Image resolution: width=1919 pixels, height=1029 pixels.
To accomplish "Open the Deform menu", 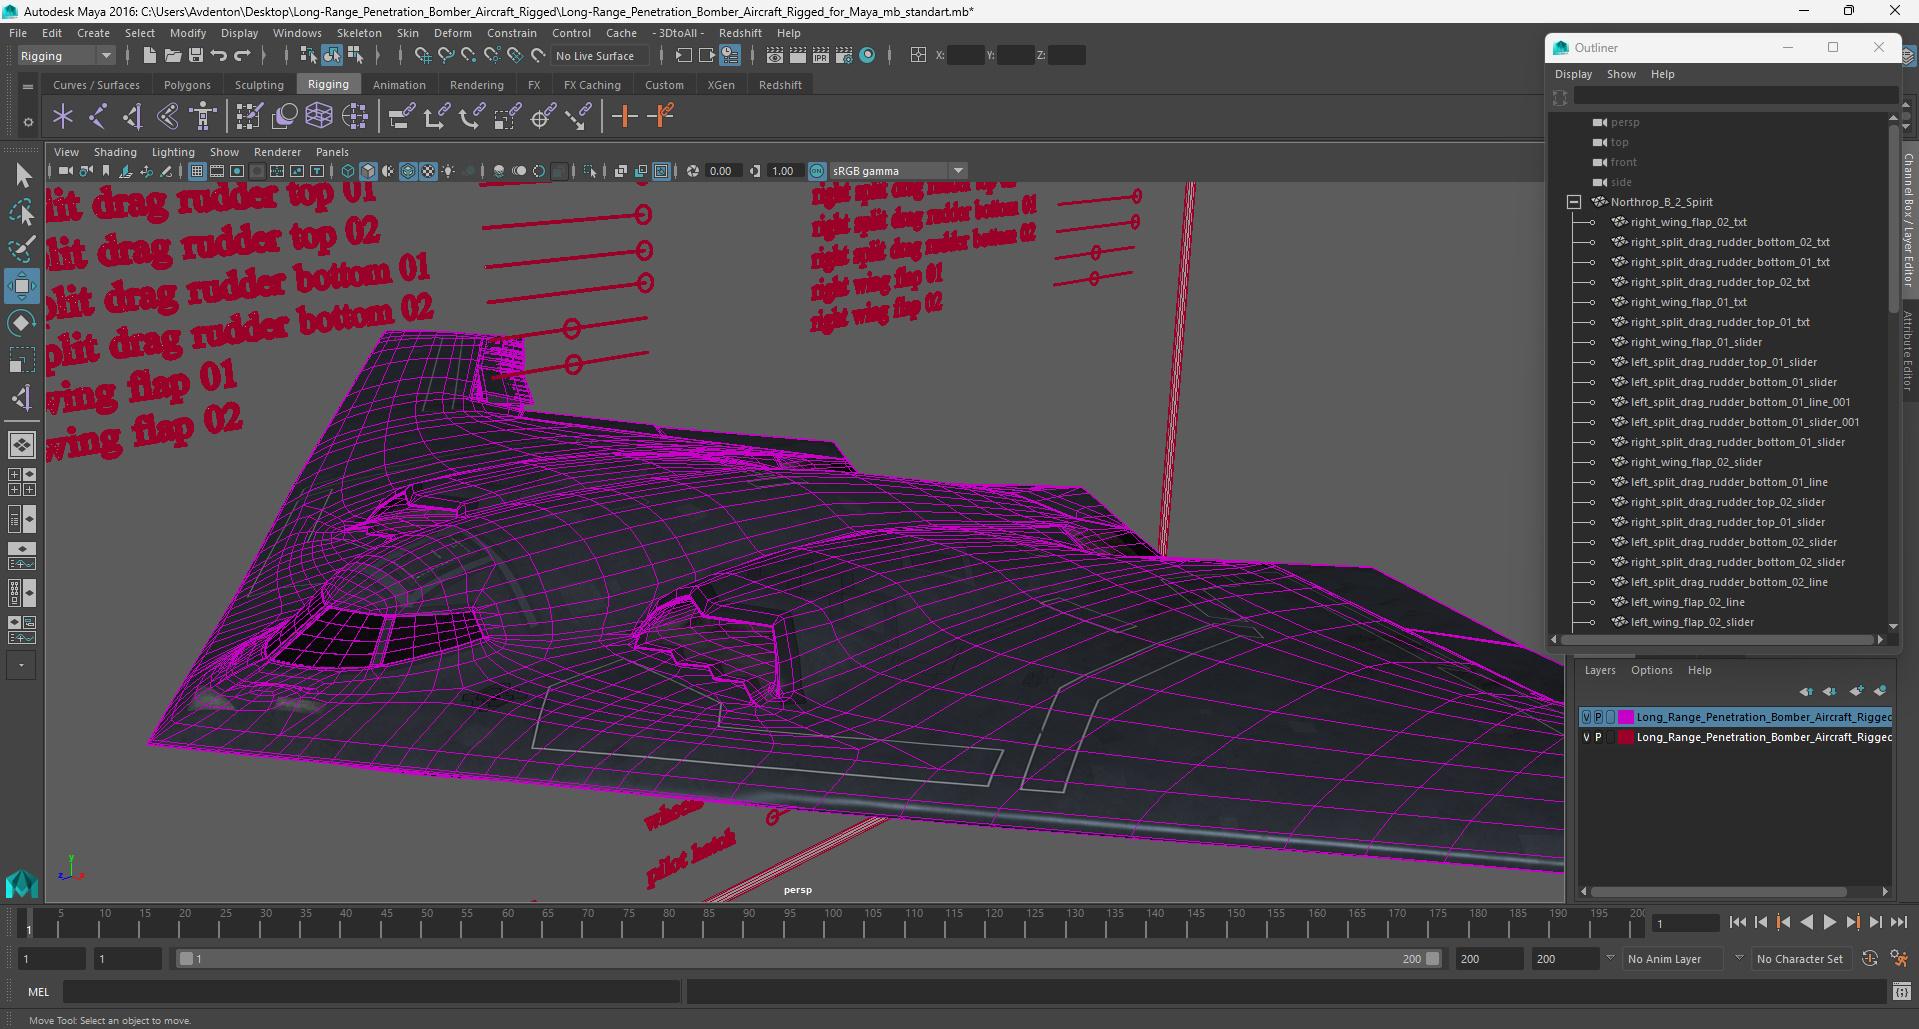I will (452, 33).
